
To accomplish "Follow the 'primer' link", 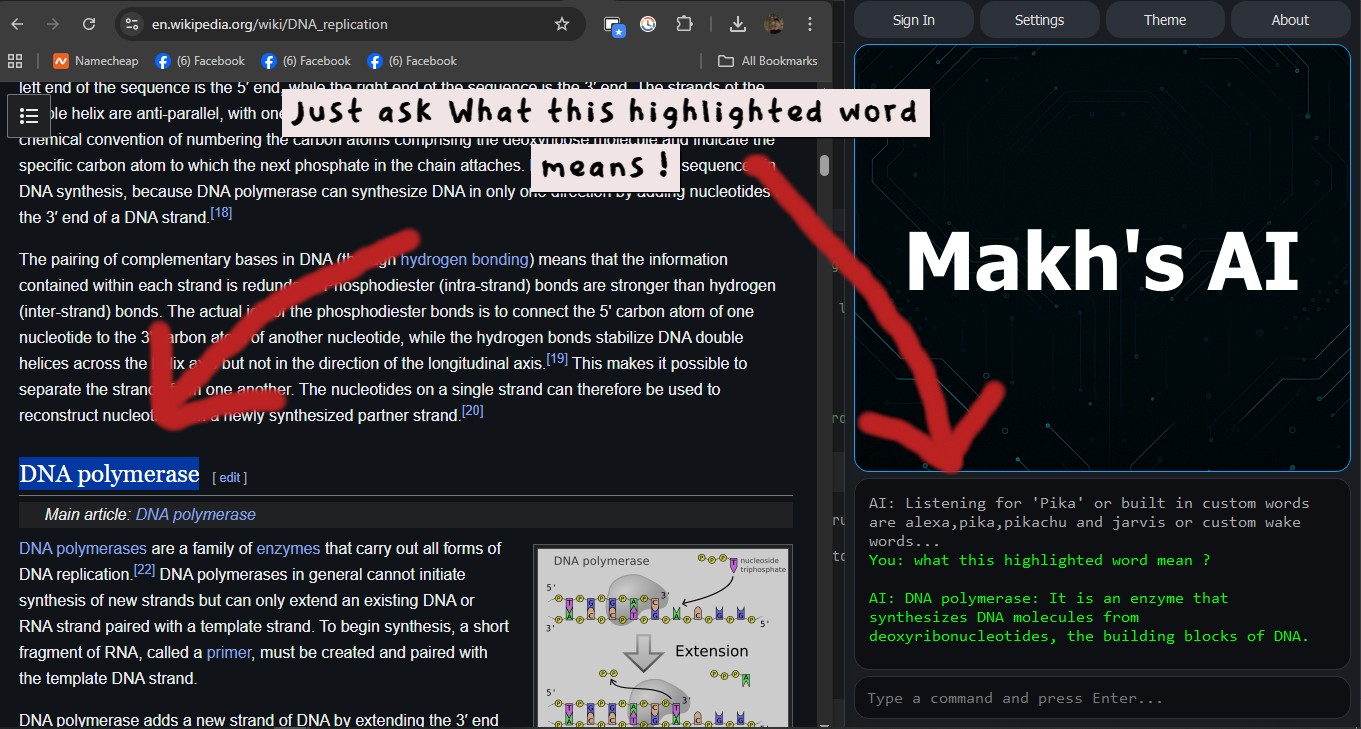I will coord(229,652).
